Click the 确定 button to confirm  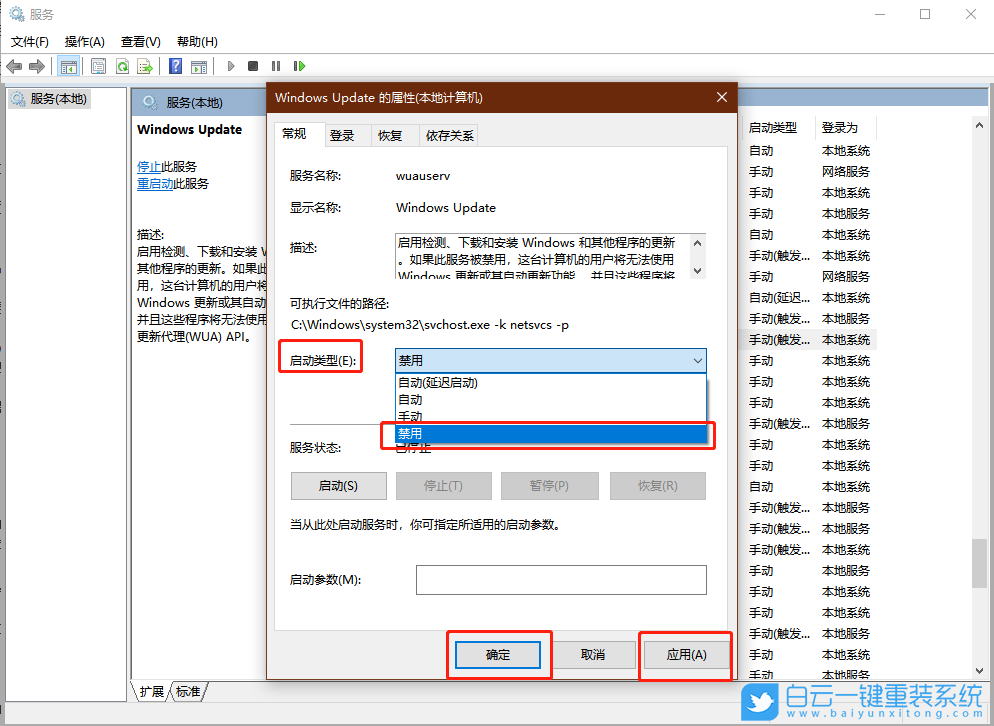click(497, 654)
